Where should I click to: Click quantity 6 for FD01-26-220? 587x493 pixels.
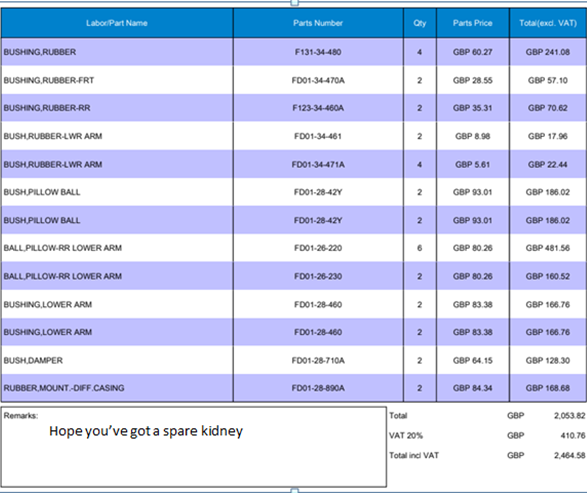tap(420, 248)
